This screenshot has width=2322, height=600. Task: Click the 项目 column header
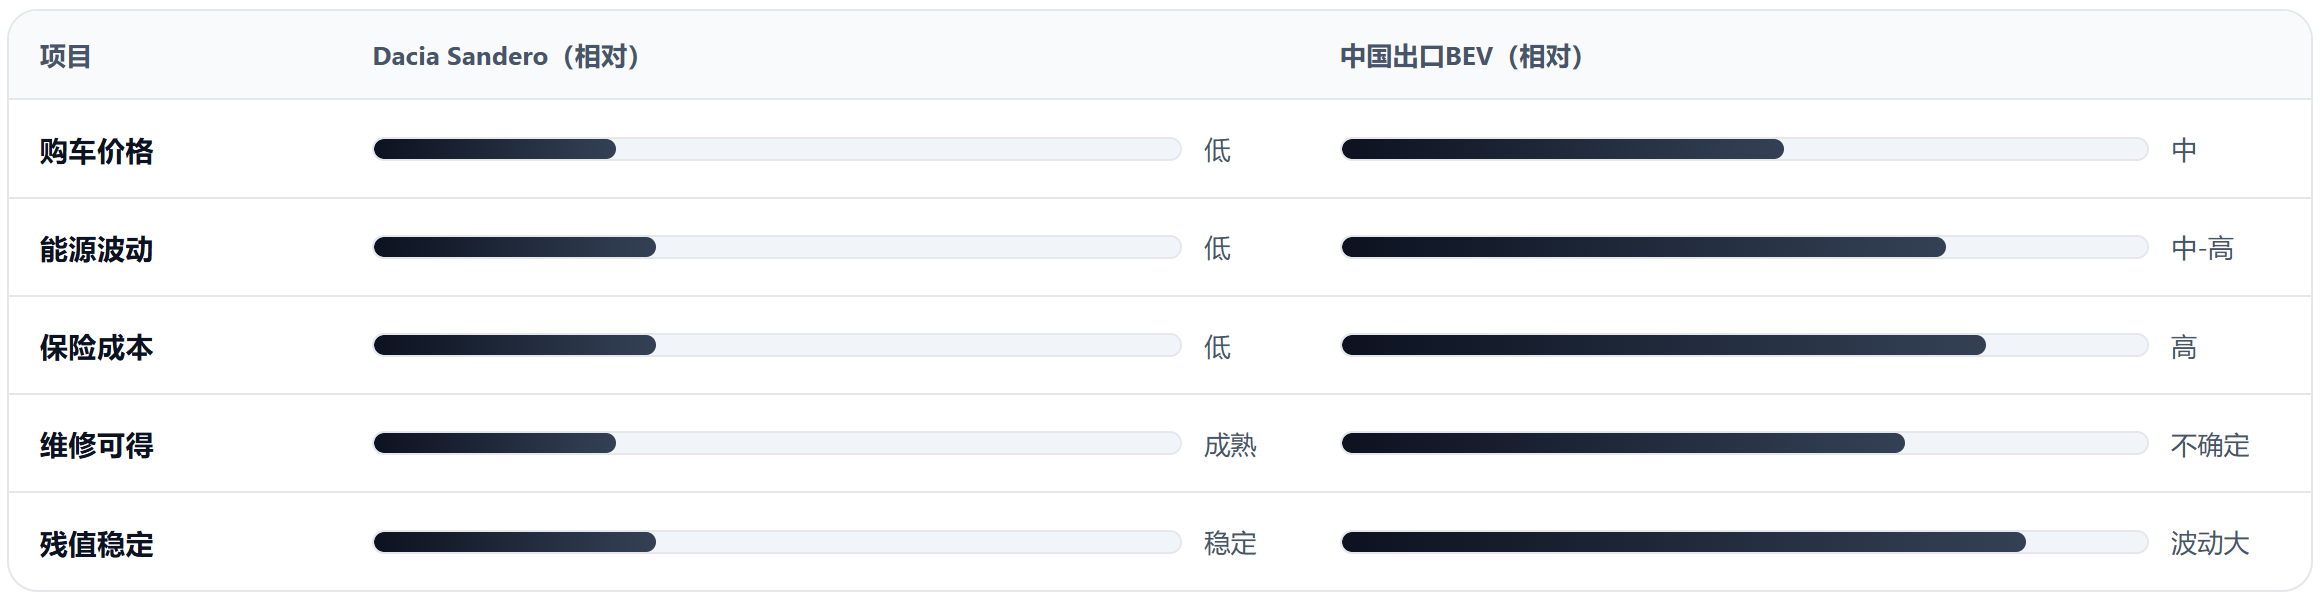coord(66,56)
